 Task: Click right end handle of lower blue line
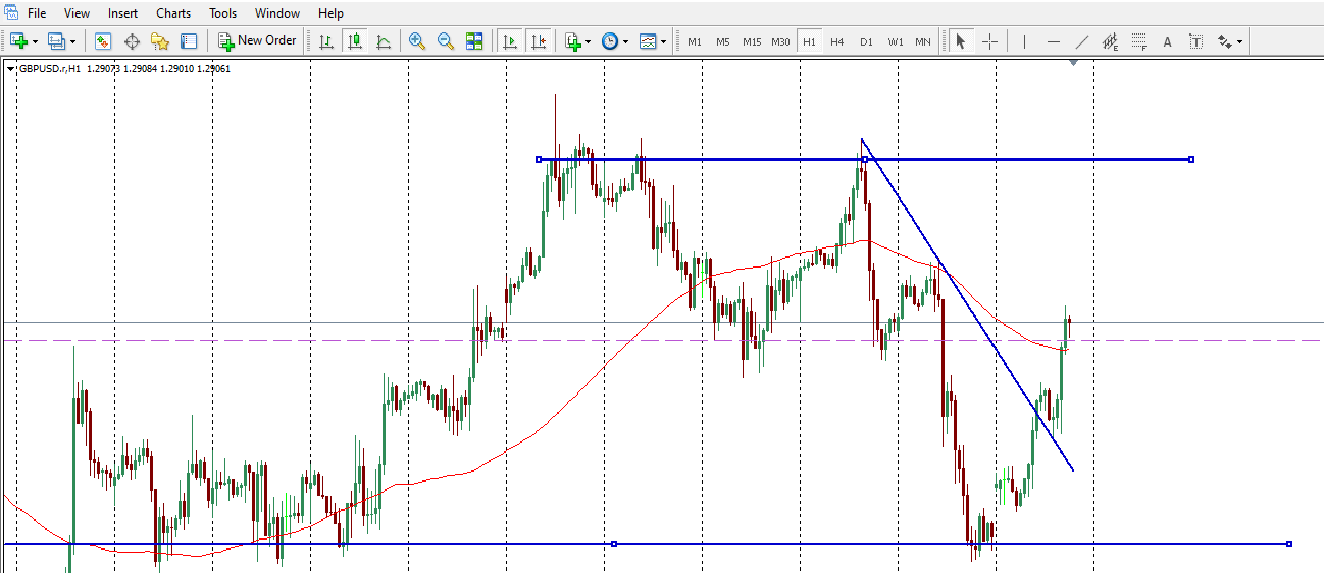[1289, 544]
